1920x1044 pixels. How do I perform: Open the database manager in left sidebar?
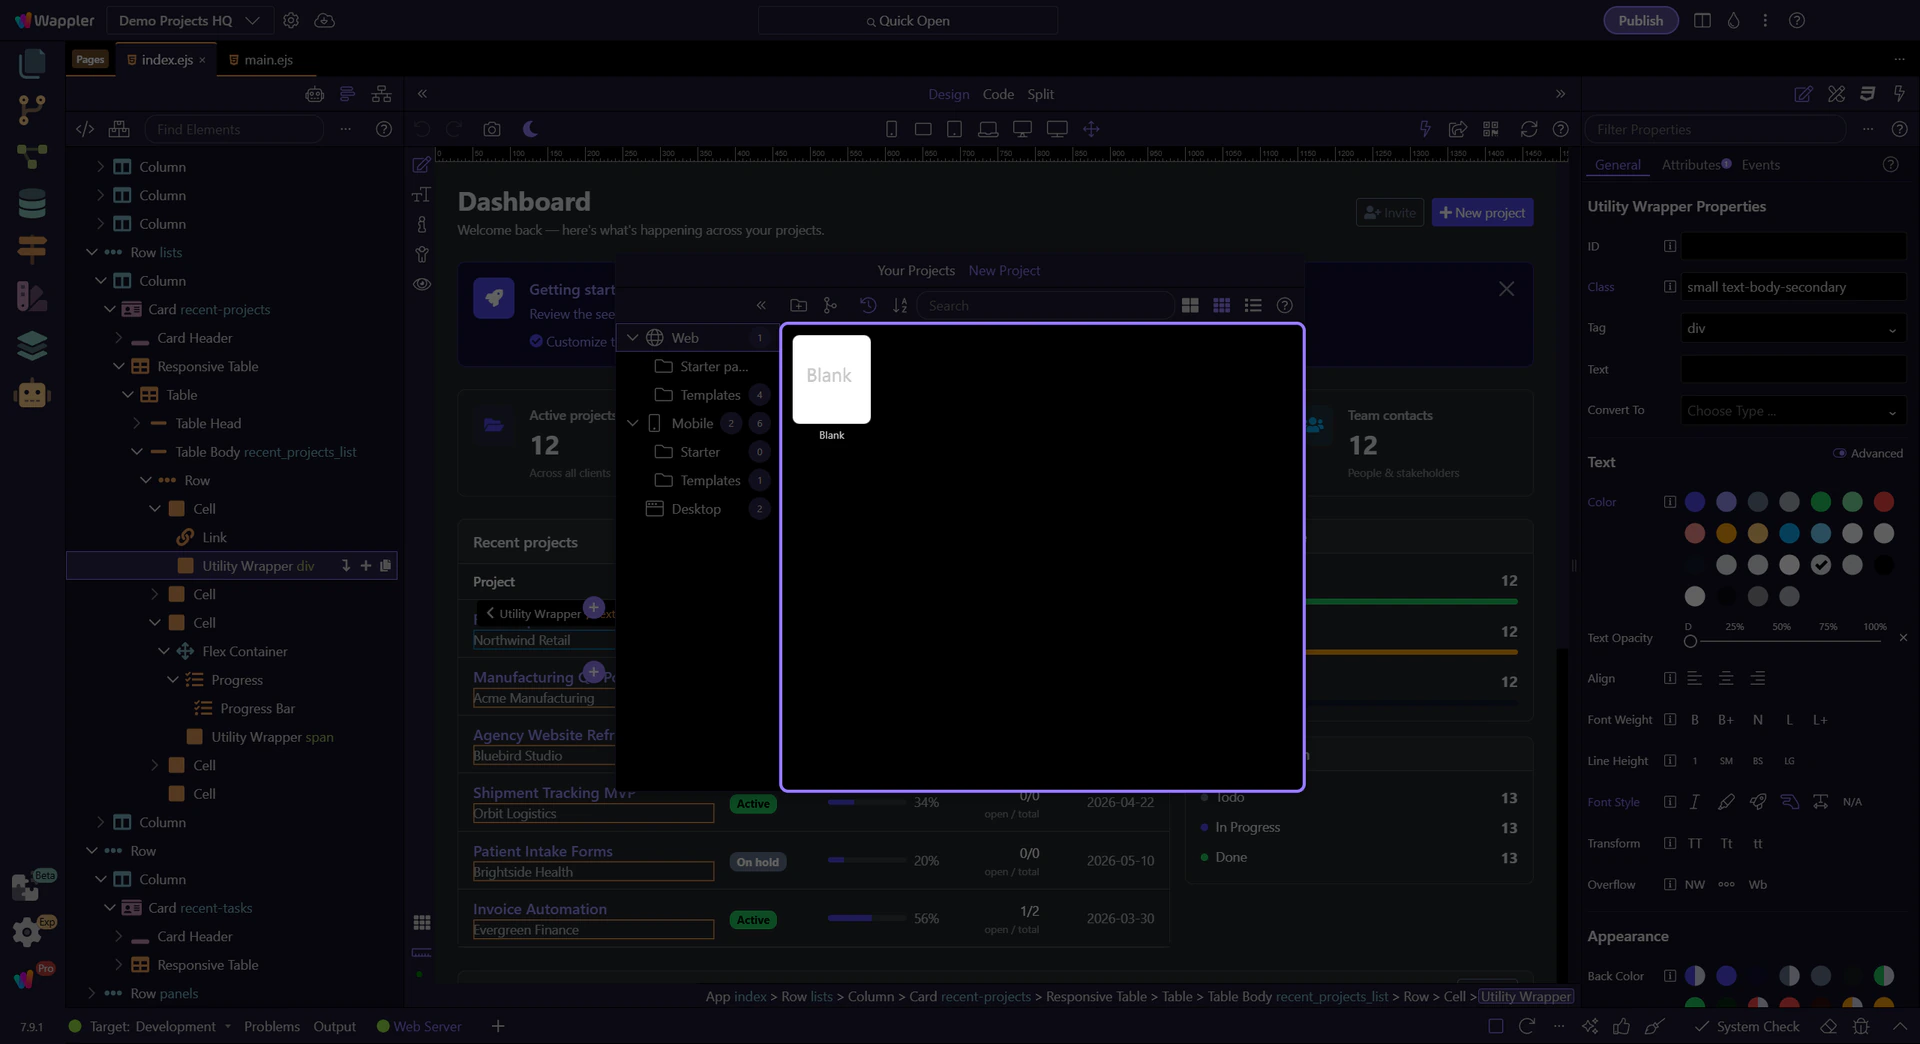(x=32, y=204)
